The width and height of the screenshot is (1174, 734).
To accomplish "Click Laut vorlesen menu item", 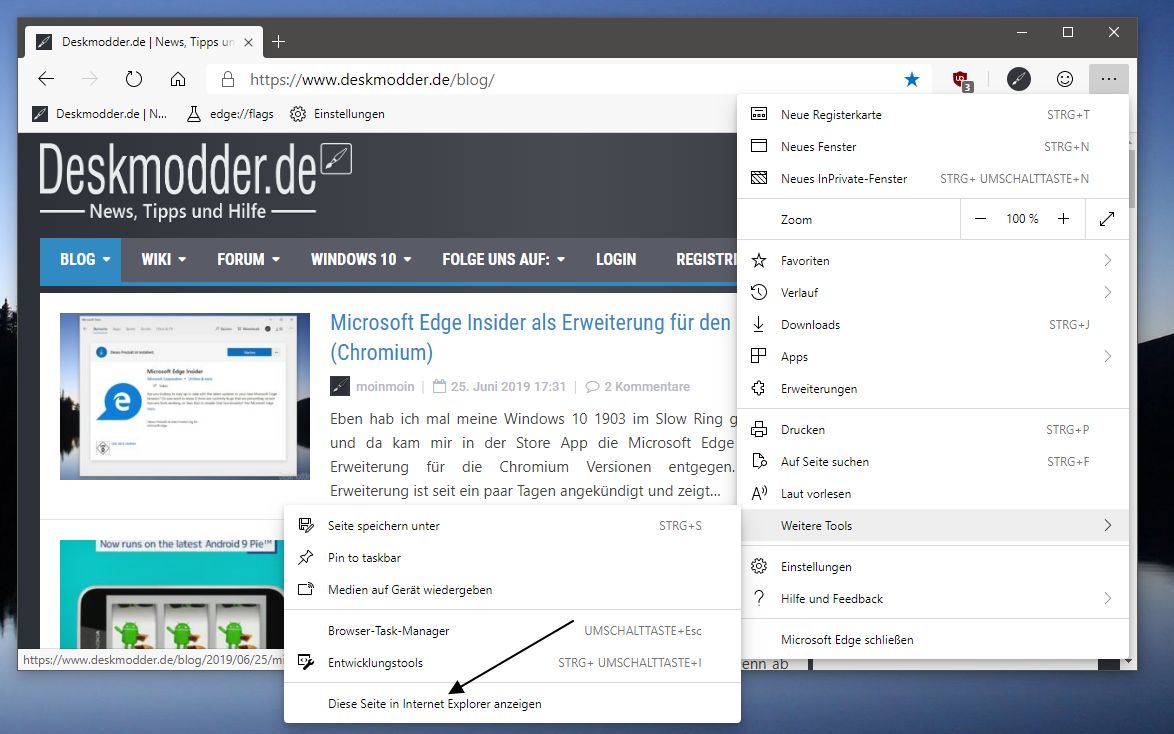I will [x=933, y=494].
